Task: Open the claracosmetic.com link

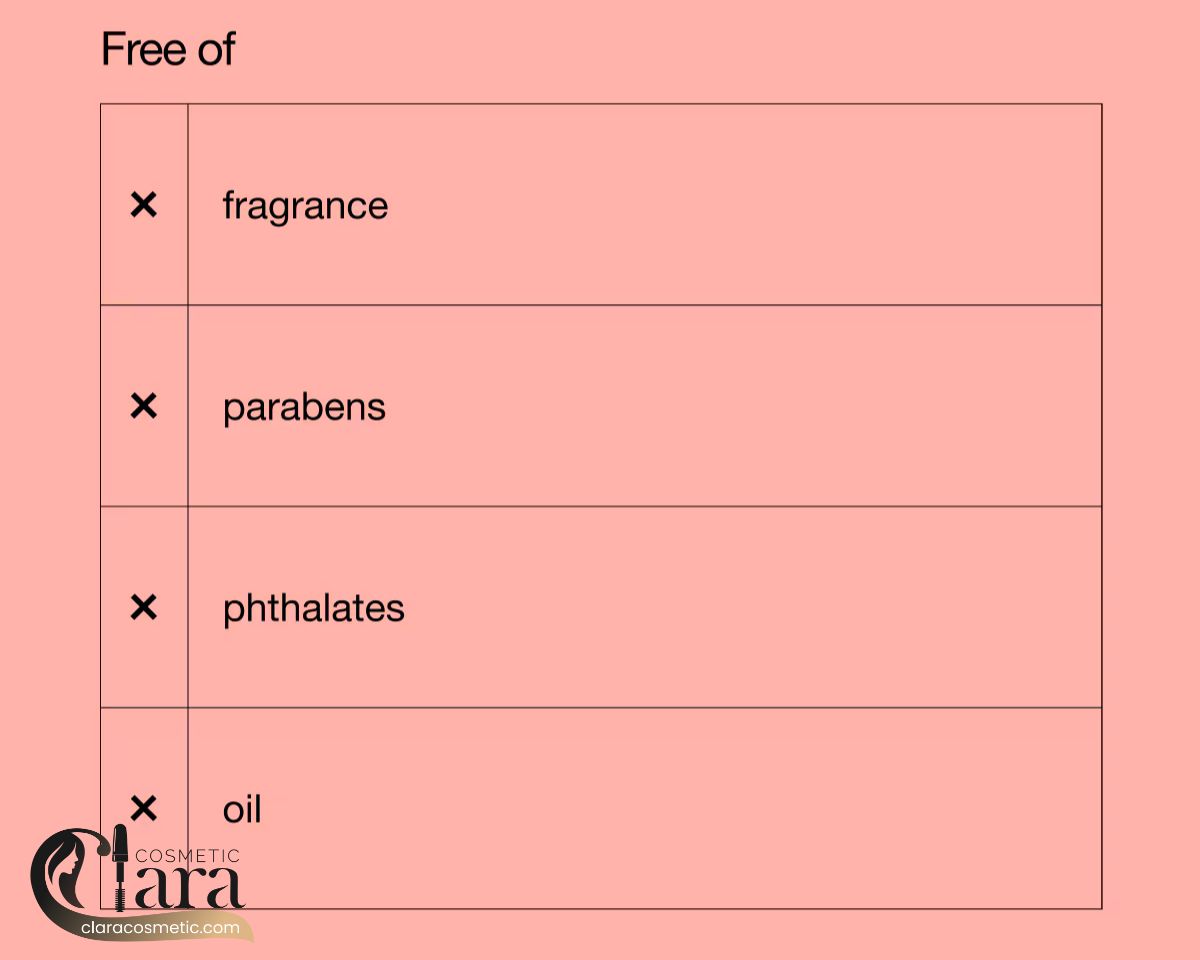Action: tap(160, 928)
